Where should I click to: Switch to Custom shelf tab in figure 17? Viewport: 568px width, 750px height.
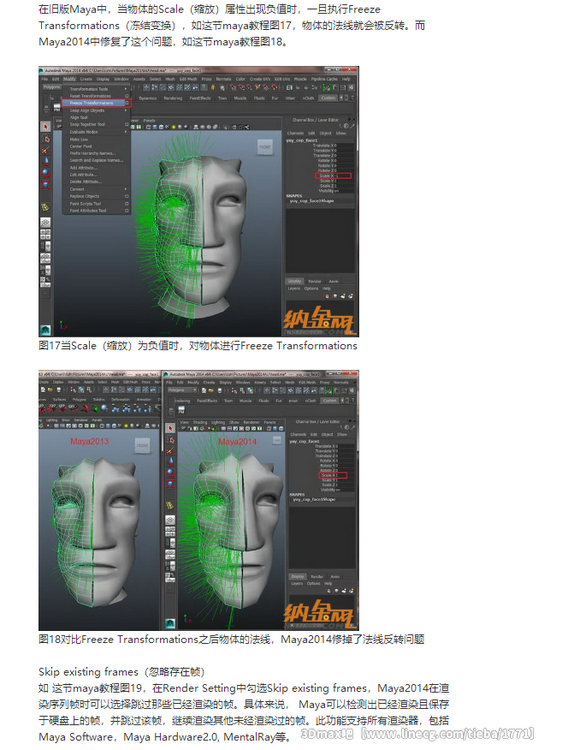pyautogui.click(x=328, y=98)
